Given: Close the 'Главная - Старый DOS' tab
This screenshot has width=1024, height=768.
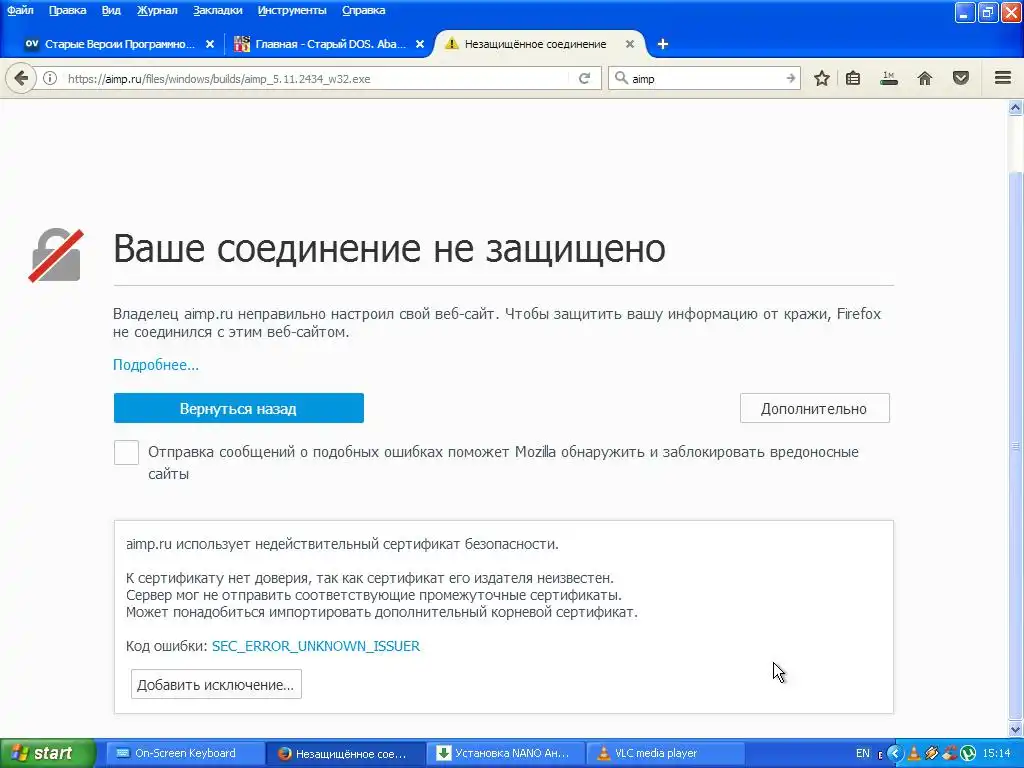Looking at the screenshot, I should click(420, 44).
